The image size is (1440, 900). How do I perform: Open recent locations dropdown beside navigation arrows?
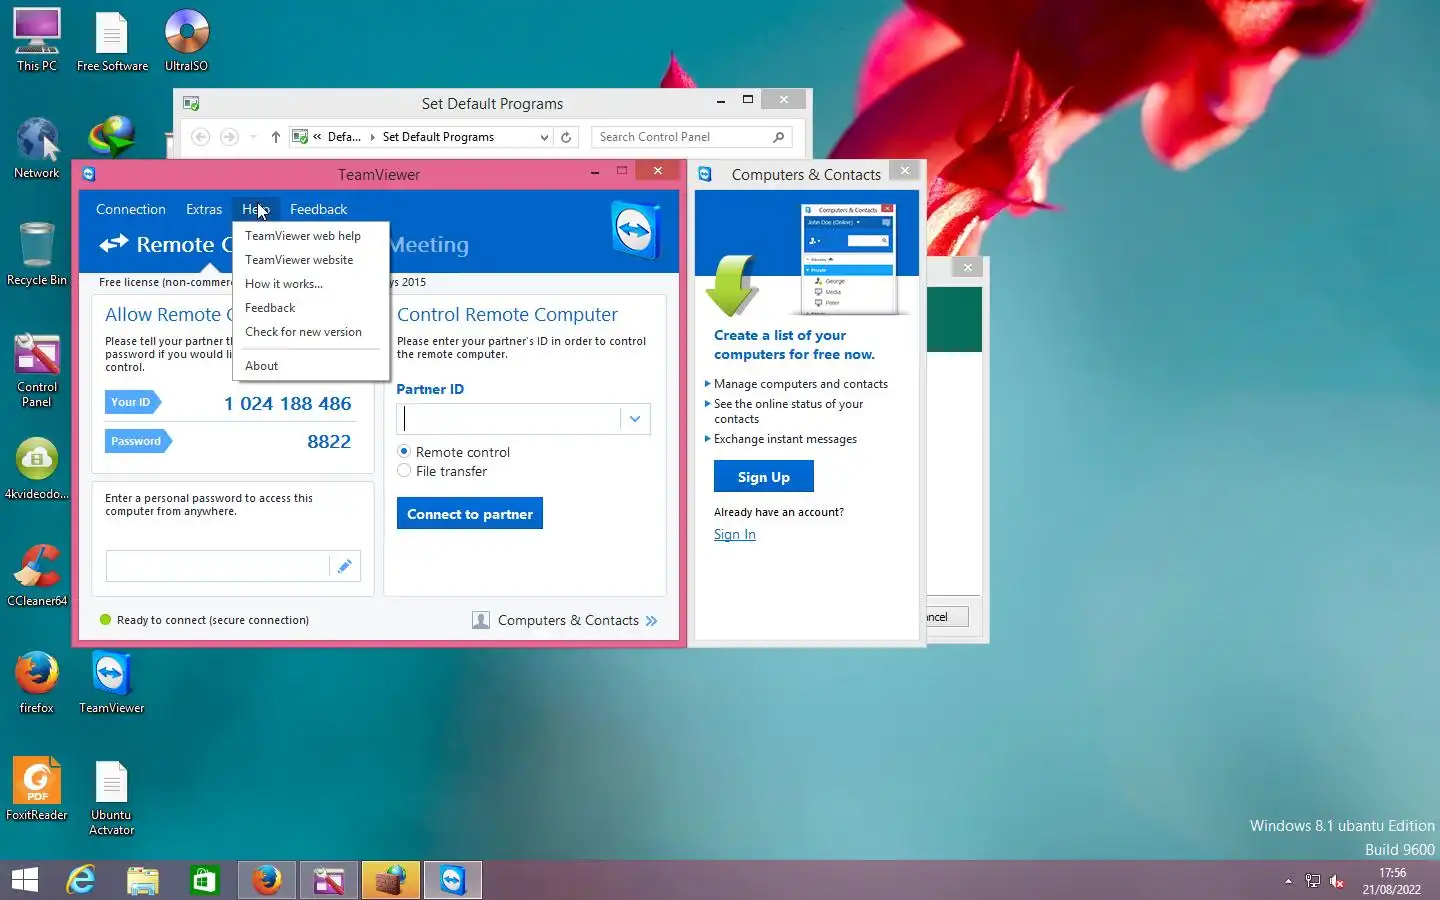[x=253, y=137]
